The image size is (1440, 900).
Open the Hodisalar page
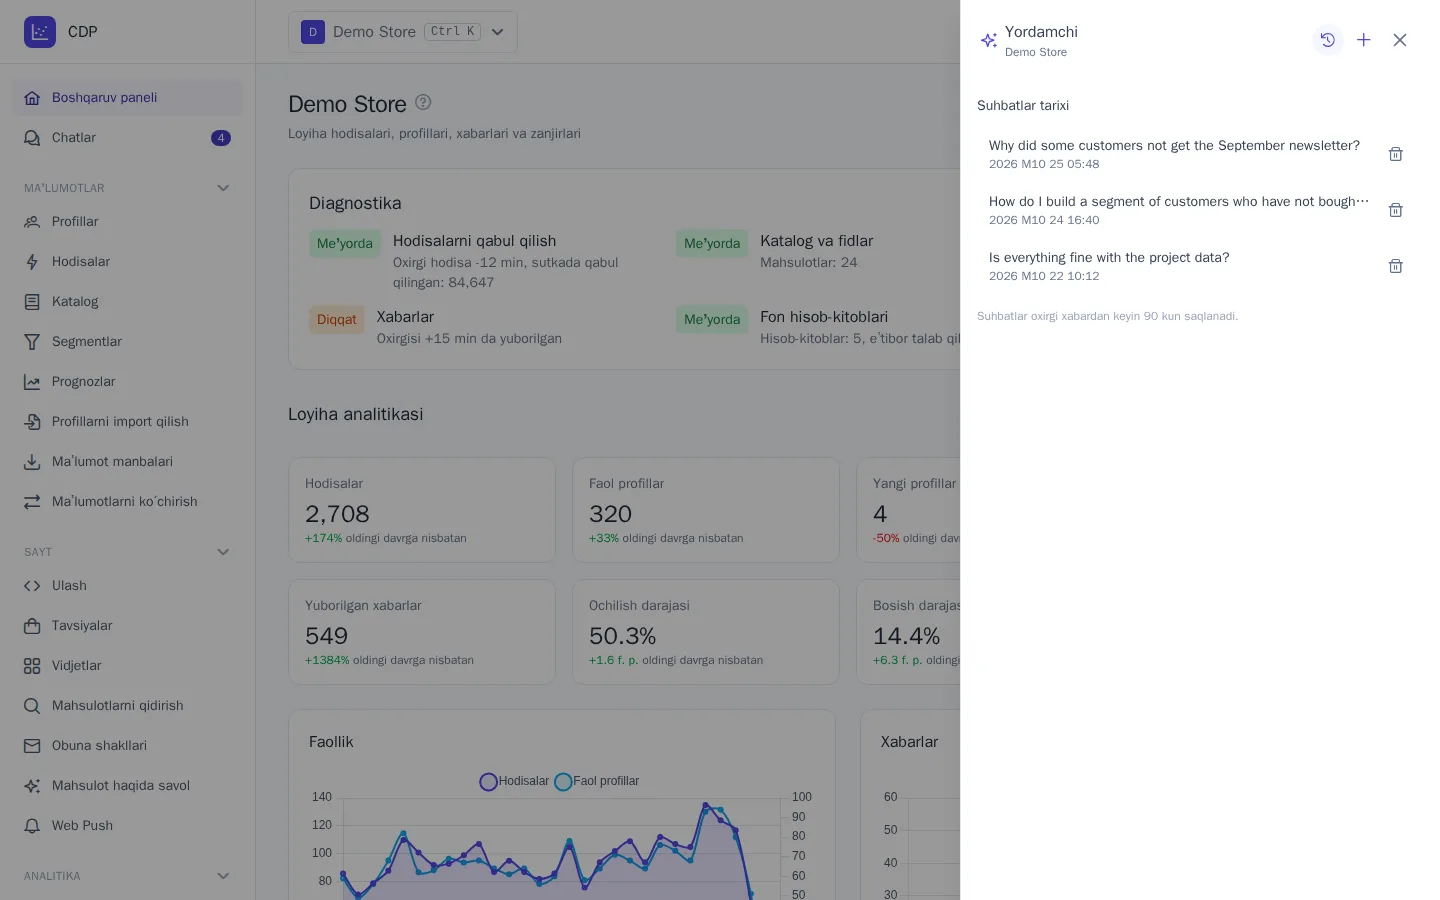(x=127, y=262)
